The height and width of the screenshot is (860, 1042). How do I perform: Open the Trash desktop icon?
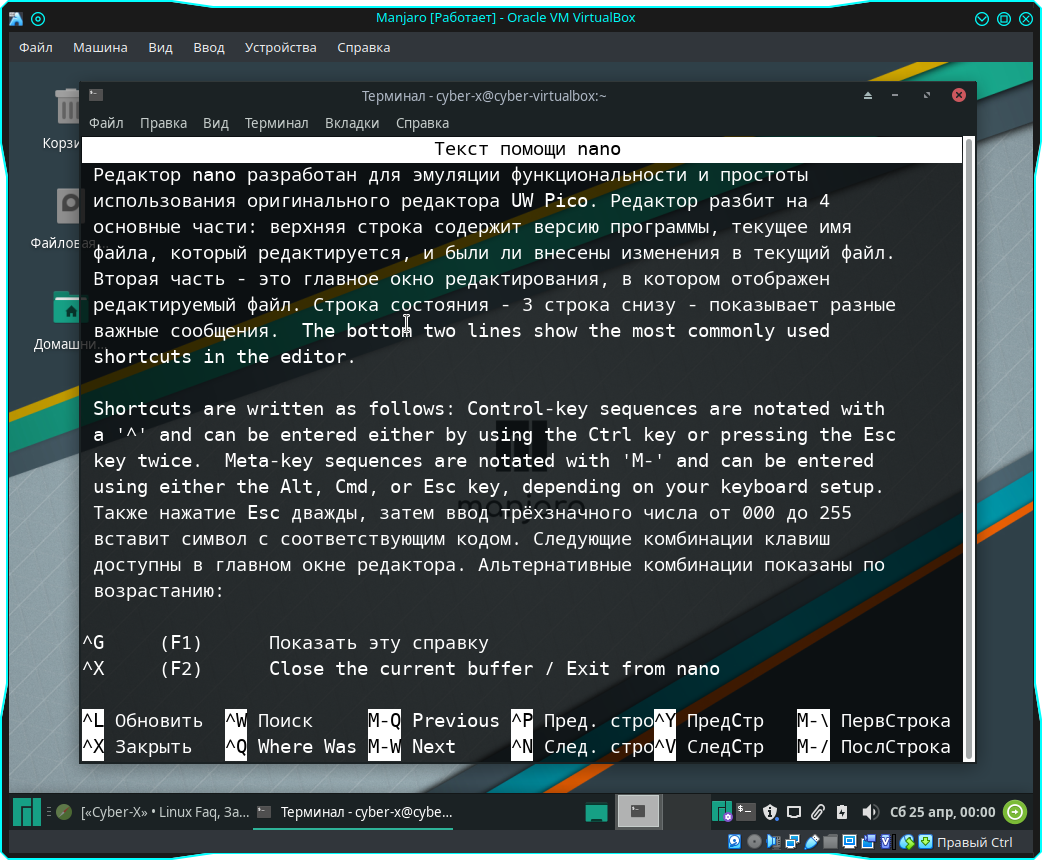pos(67,106)
